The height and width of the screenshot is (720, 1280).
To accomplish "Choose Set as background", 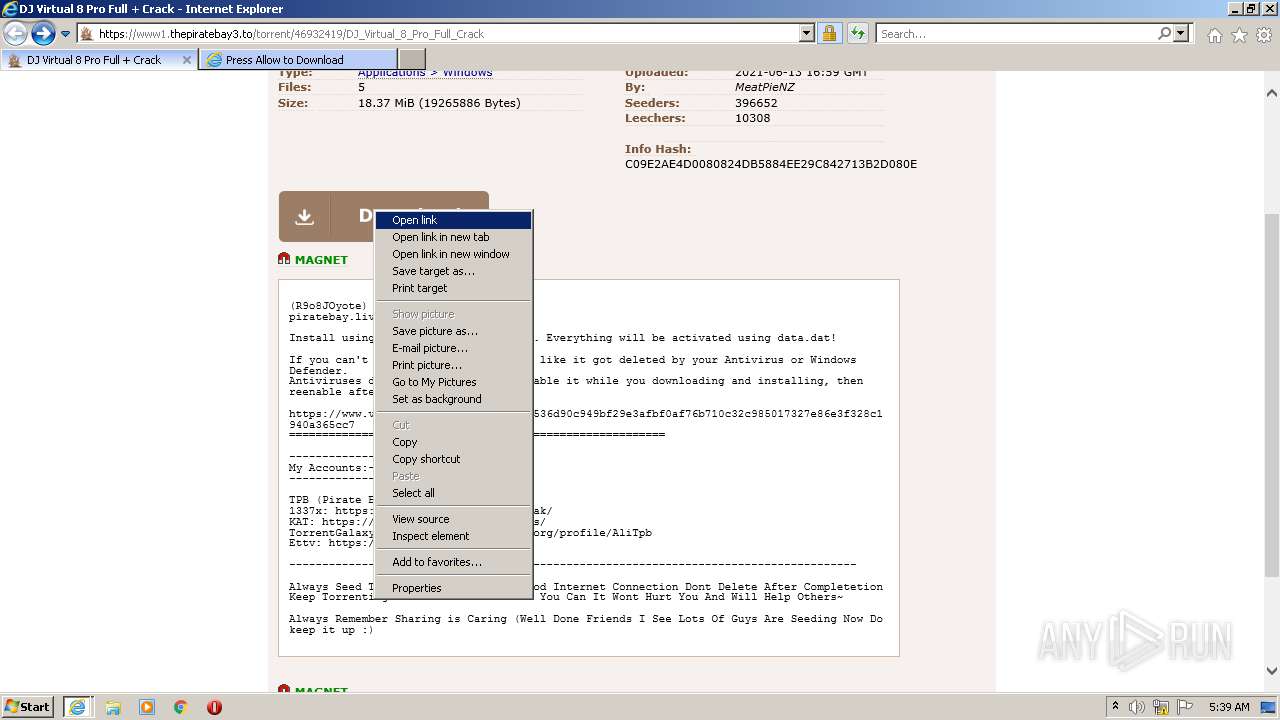I will point(453,399).
